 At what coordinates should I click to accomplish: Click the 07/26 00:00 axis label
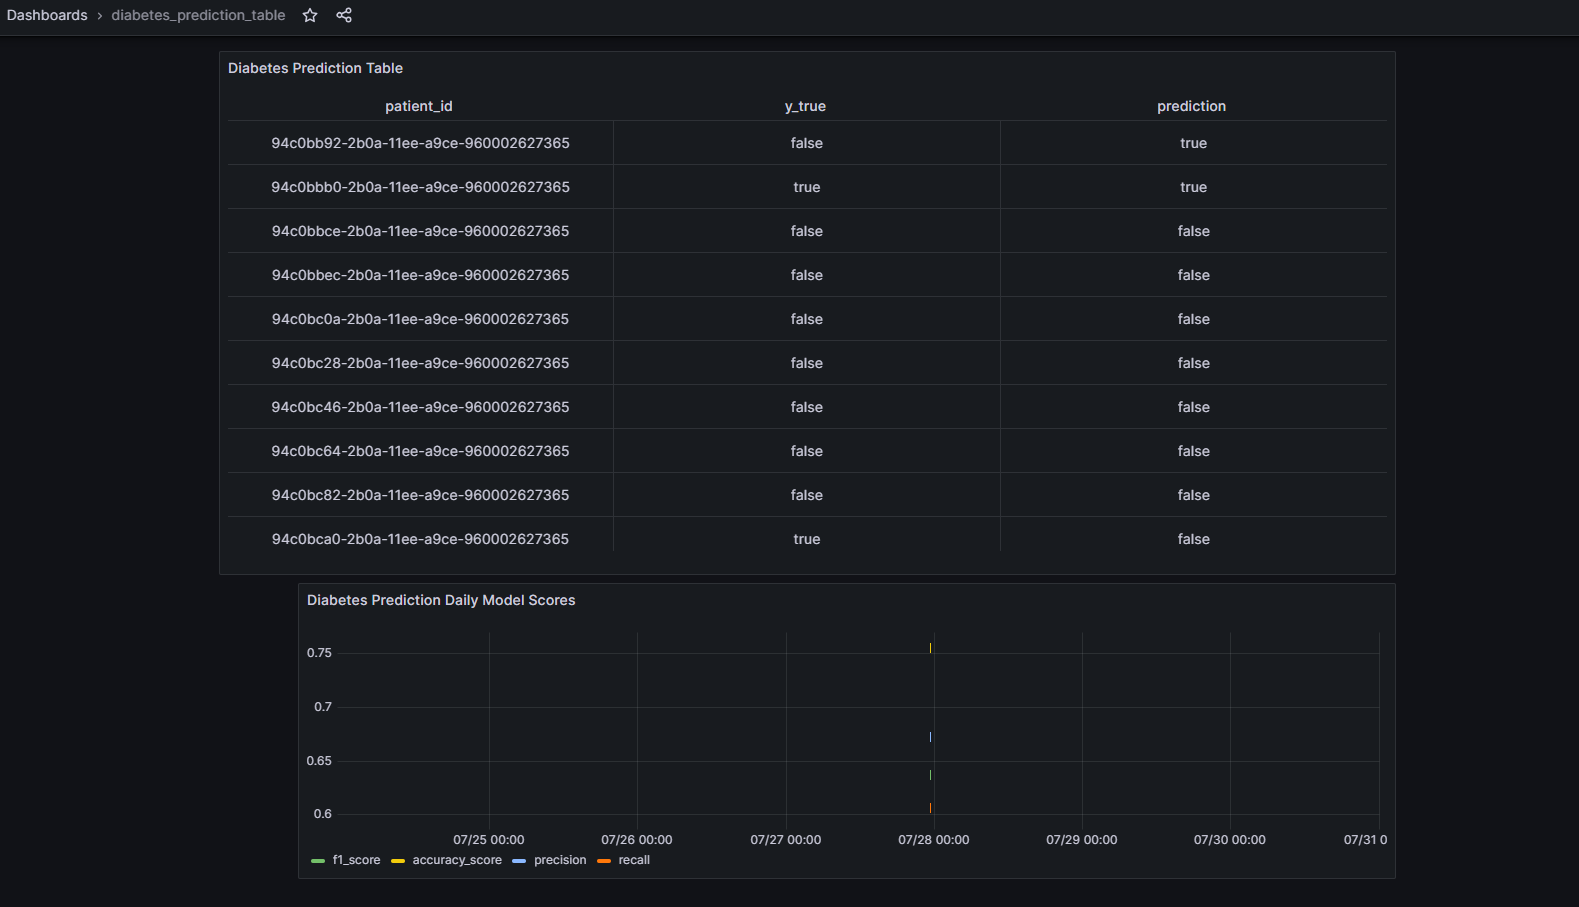(x=636, y=840)
